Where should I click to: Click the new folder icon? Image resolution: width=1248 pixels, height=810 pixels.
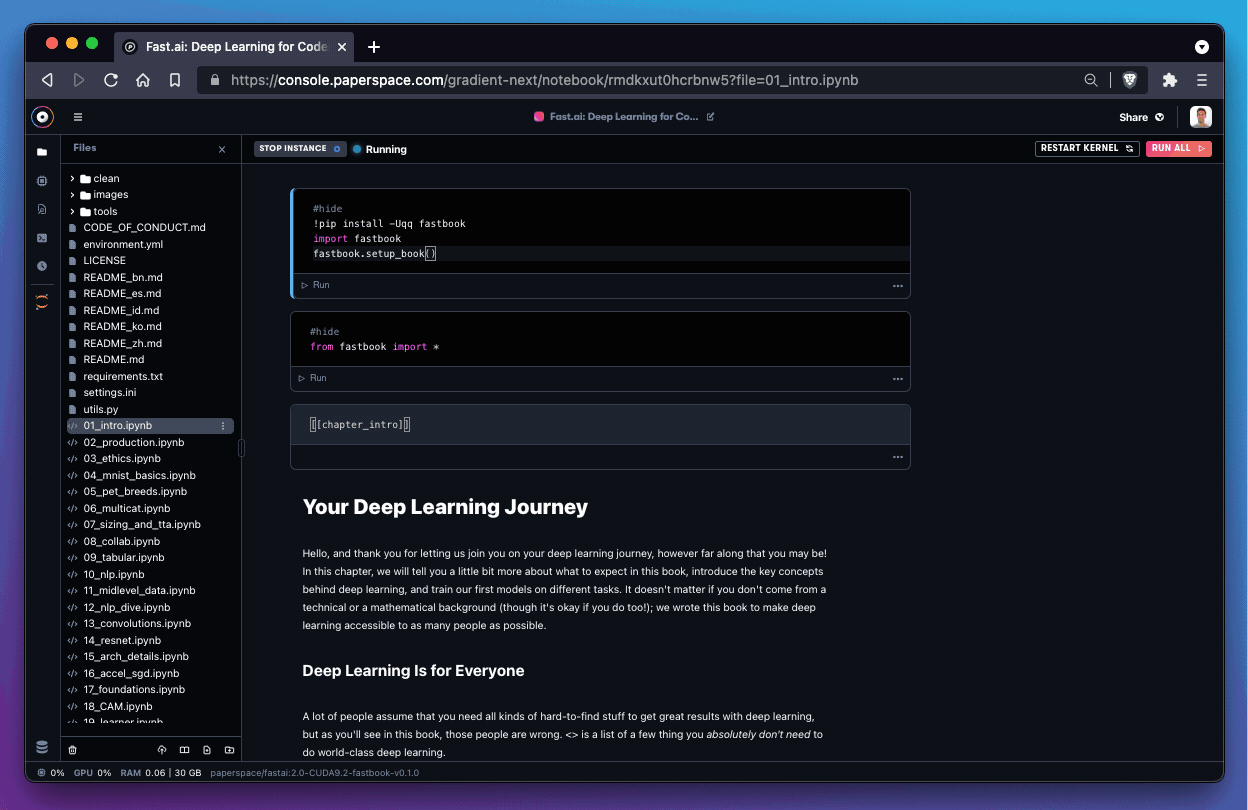229,750
